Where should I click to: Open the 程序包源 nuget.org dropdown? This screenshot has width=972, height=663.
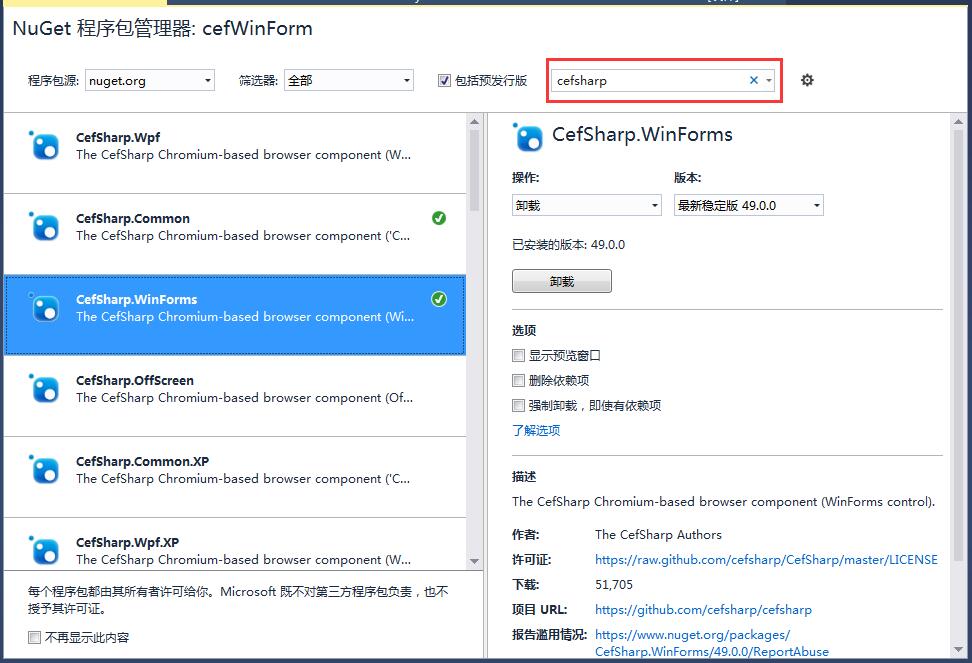(149, 81)
